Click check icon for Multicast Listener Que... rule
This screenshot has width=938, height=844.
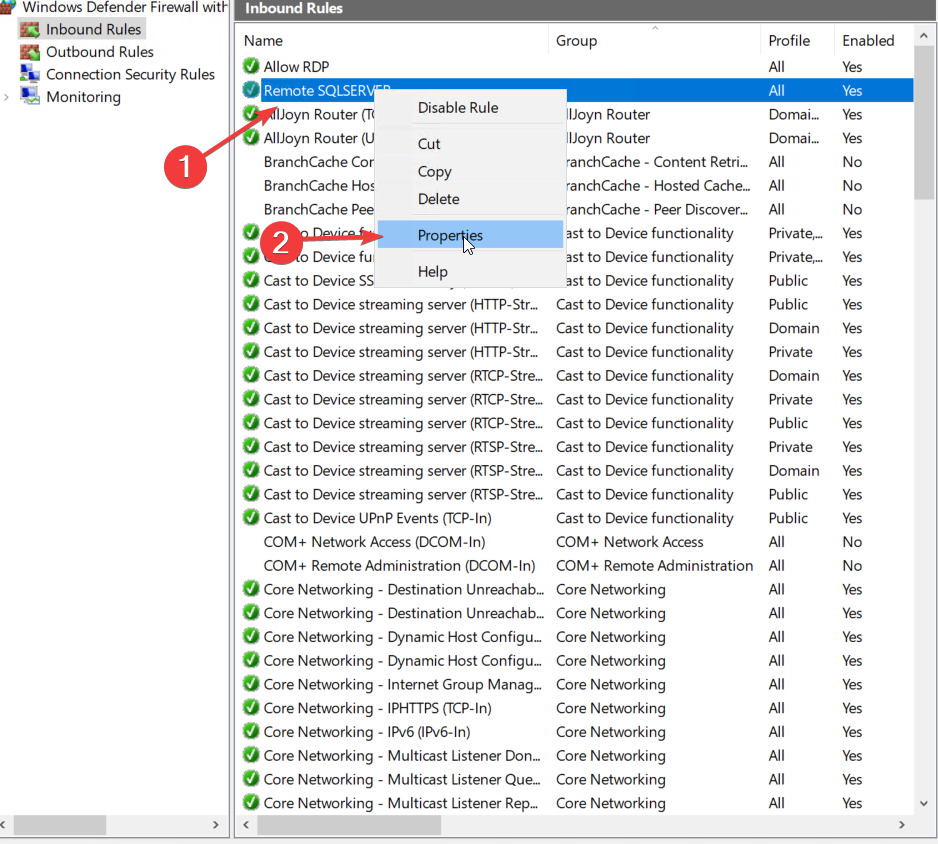tap(251, 779)
